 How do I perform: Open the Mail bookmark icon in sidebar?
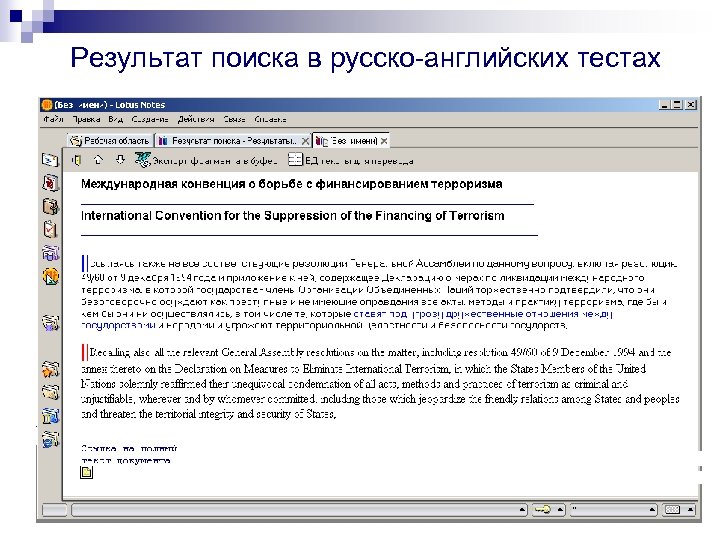tap(50, 160)
